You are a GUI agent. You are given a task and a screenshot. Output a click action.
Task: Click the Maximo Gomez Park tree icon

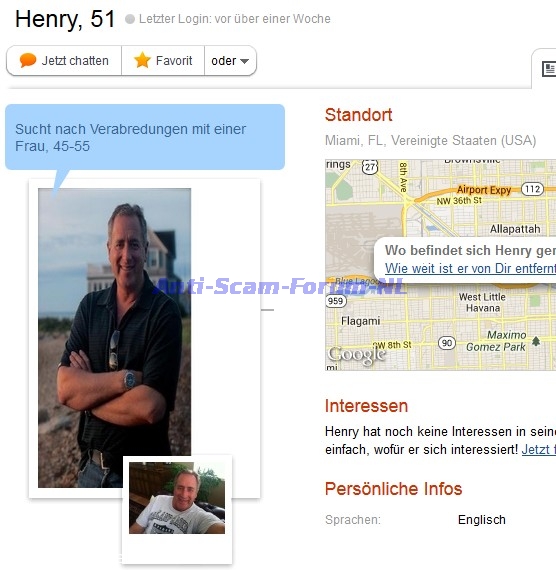pyautogui.click(x=536, y=341)
